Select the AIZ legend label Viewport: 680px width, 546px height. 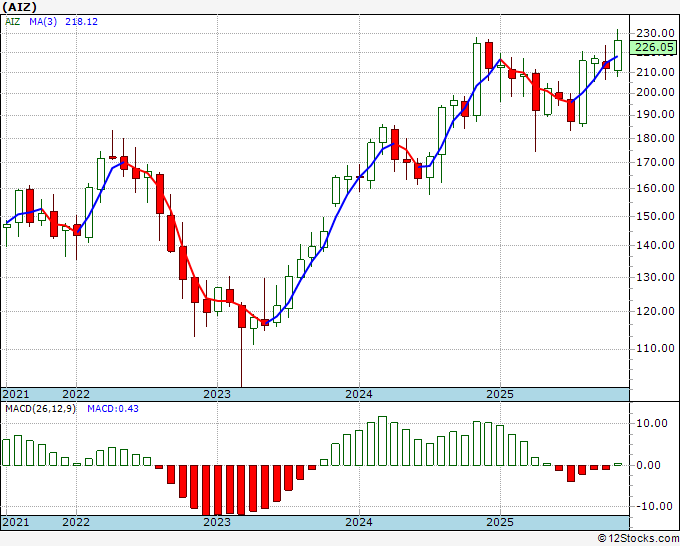[13, 21]
